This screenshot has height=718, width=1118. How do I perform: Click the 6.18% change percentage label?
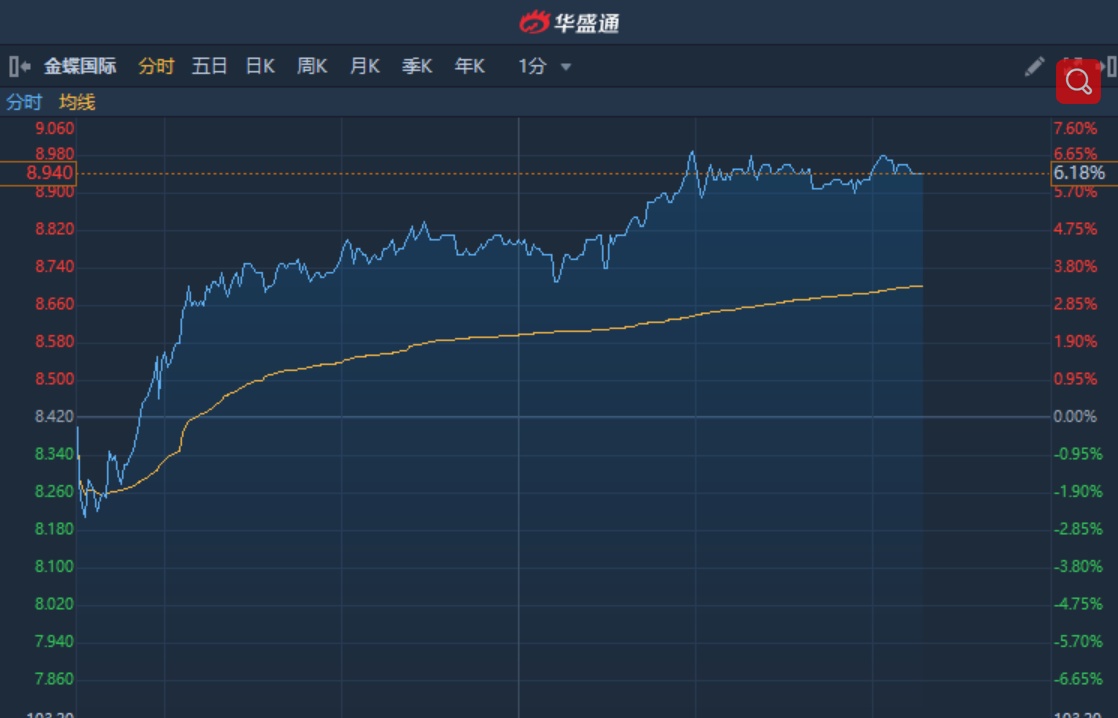click(x=1079, y=173)
